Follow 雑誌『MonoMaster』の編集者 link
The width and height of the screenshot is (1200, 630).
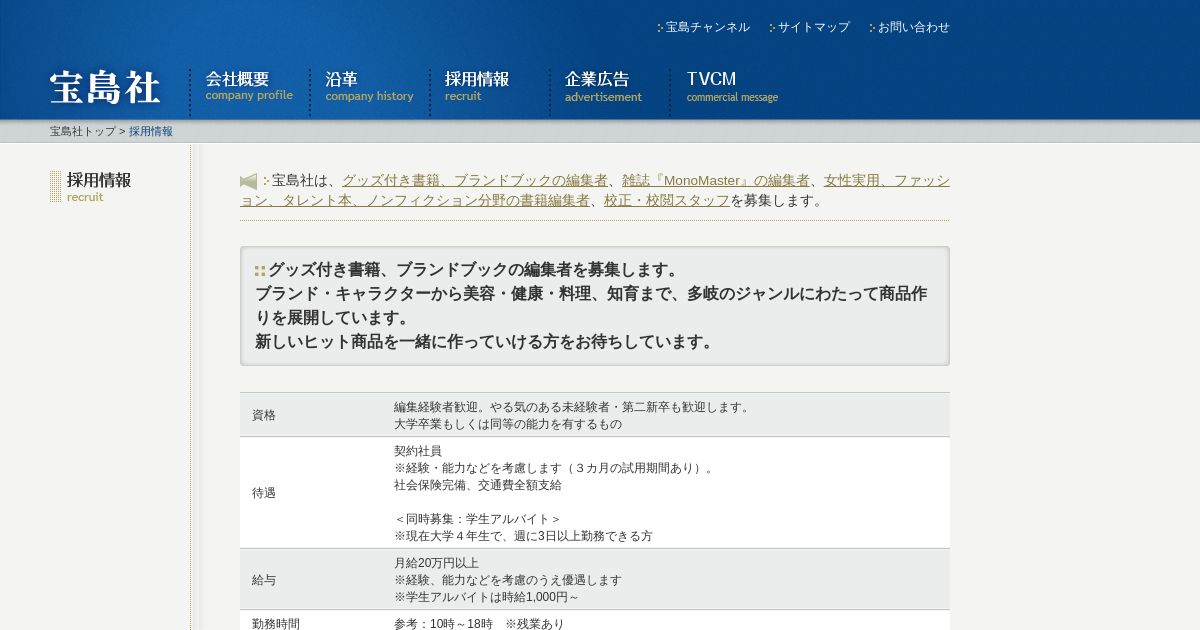(716, 180)
